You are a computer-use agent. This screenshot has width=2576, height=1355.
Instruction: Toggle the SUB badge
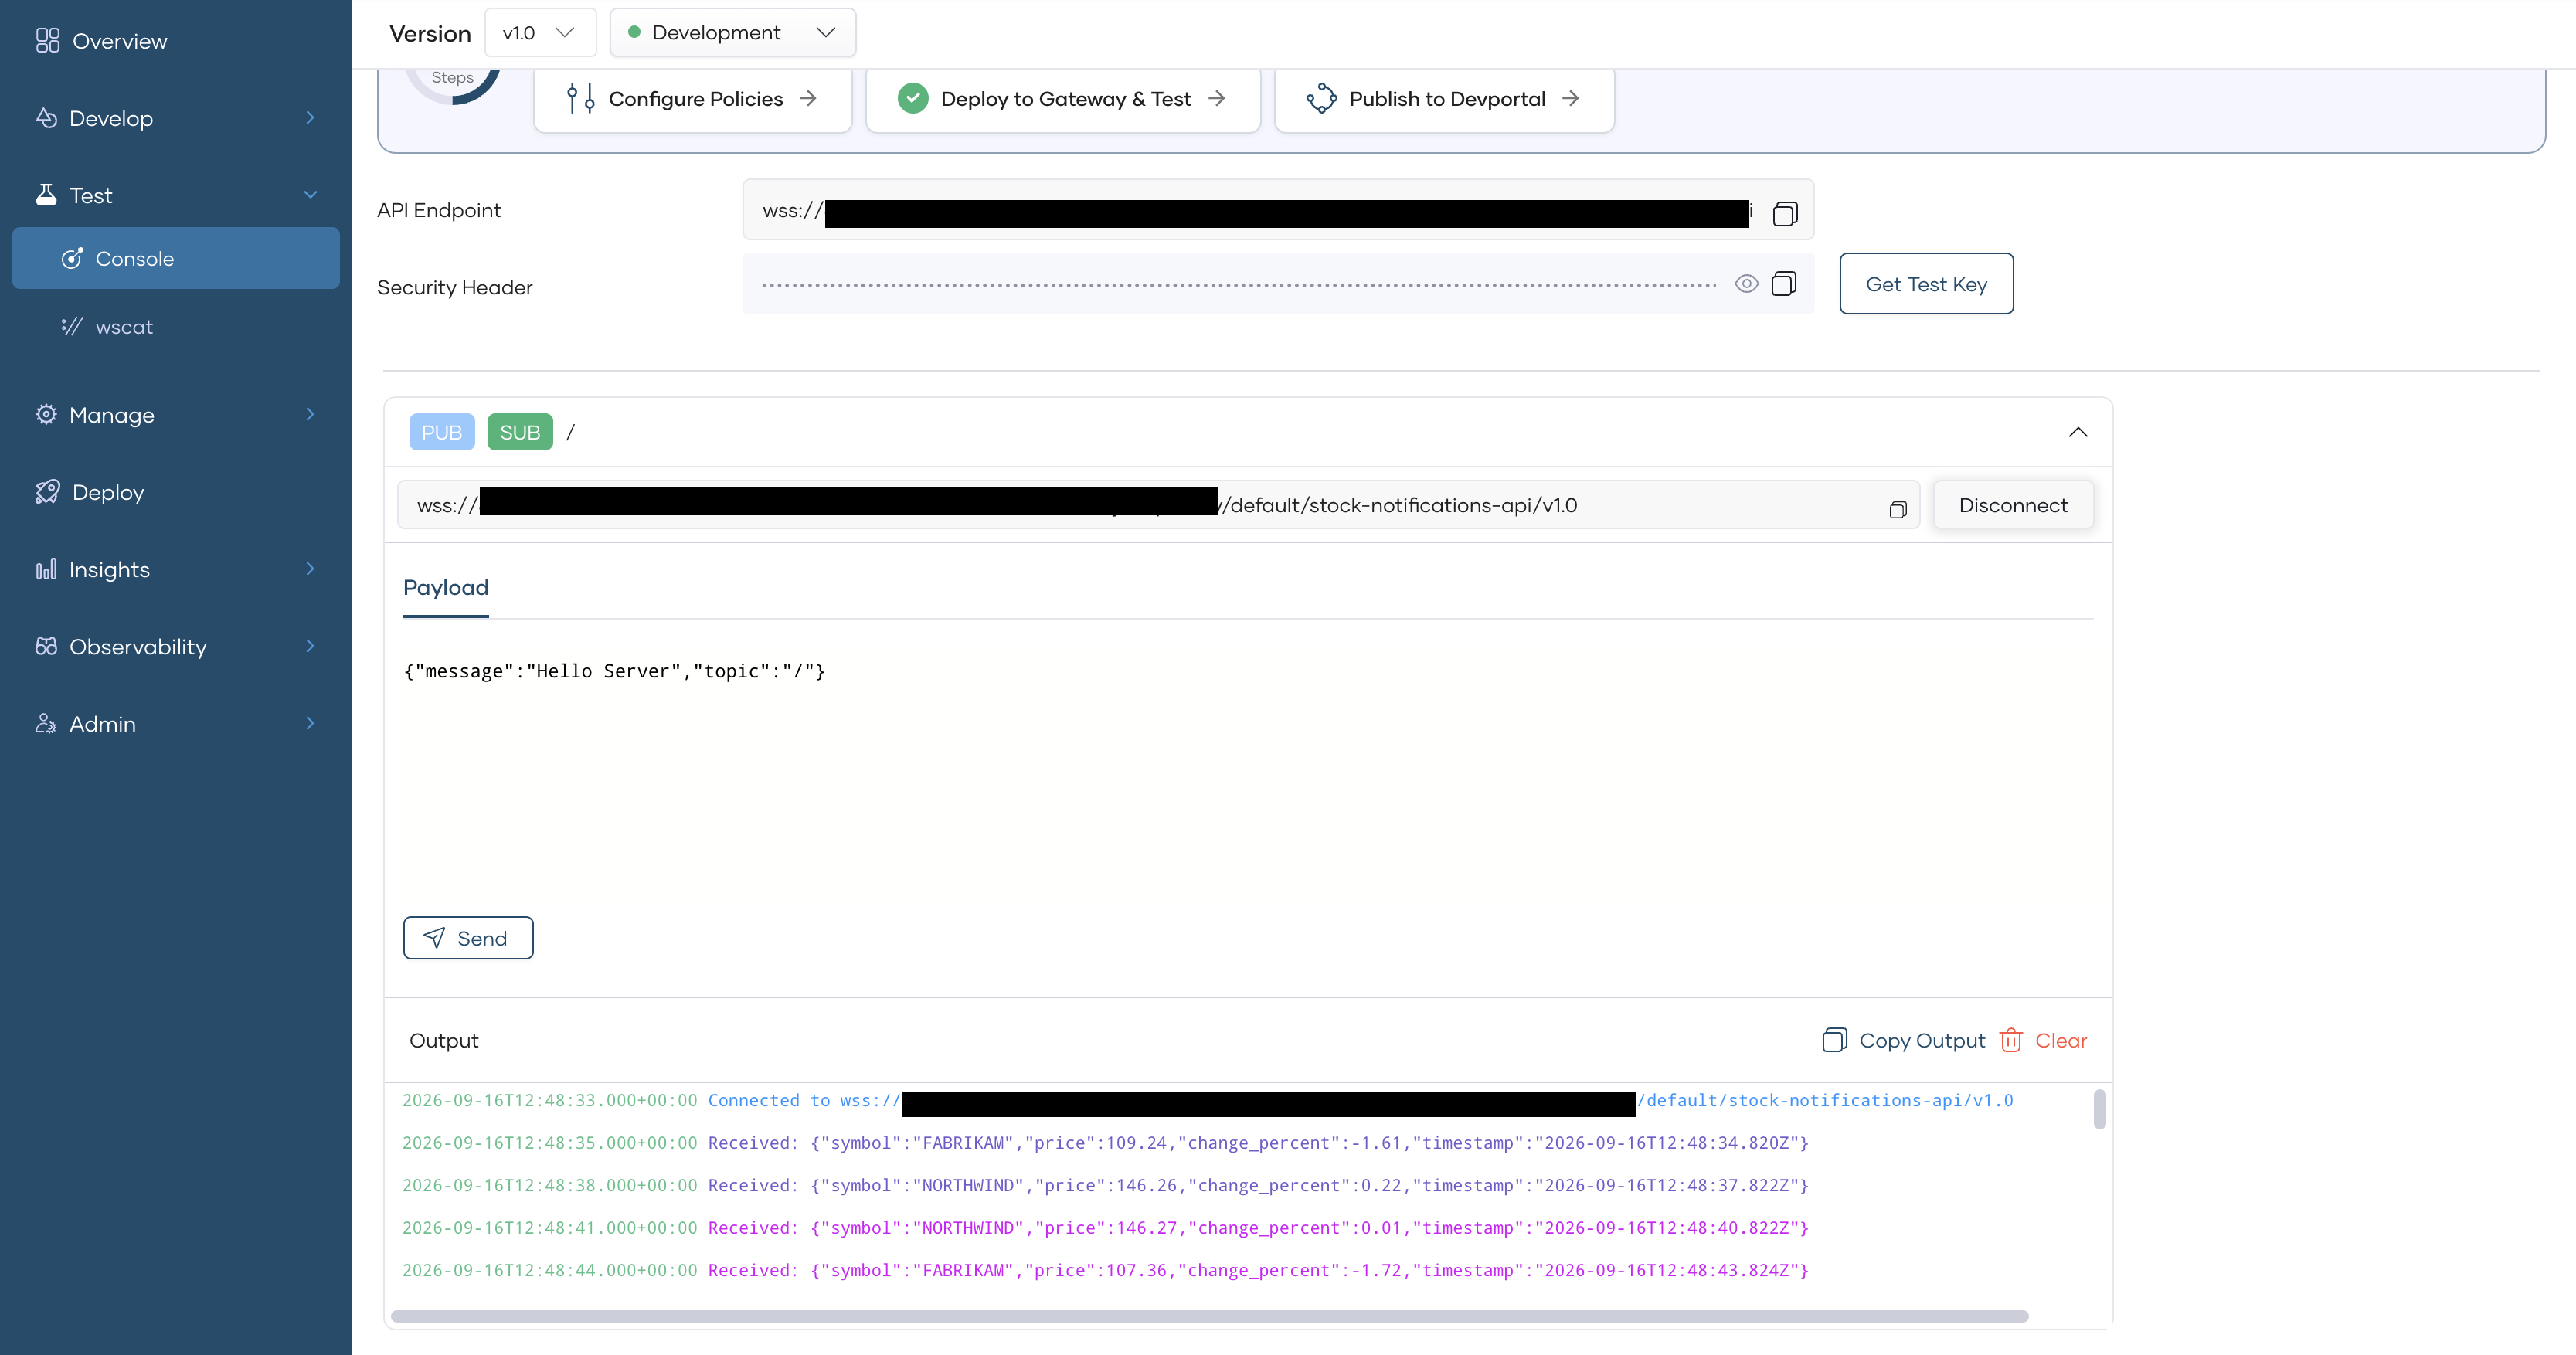520,432
